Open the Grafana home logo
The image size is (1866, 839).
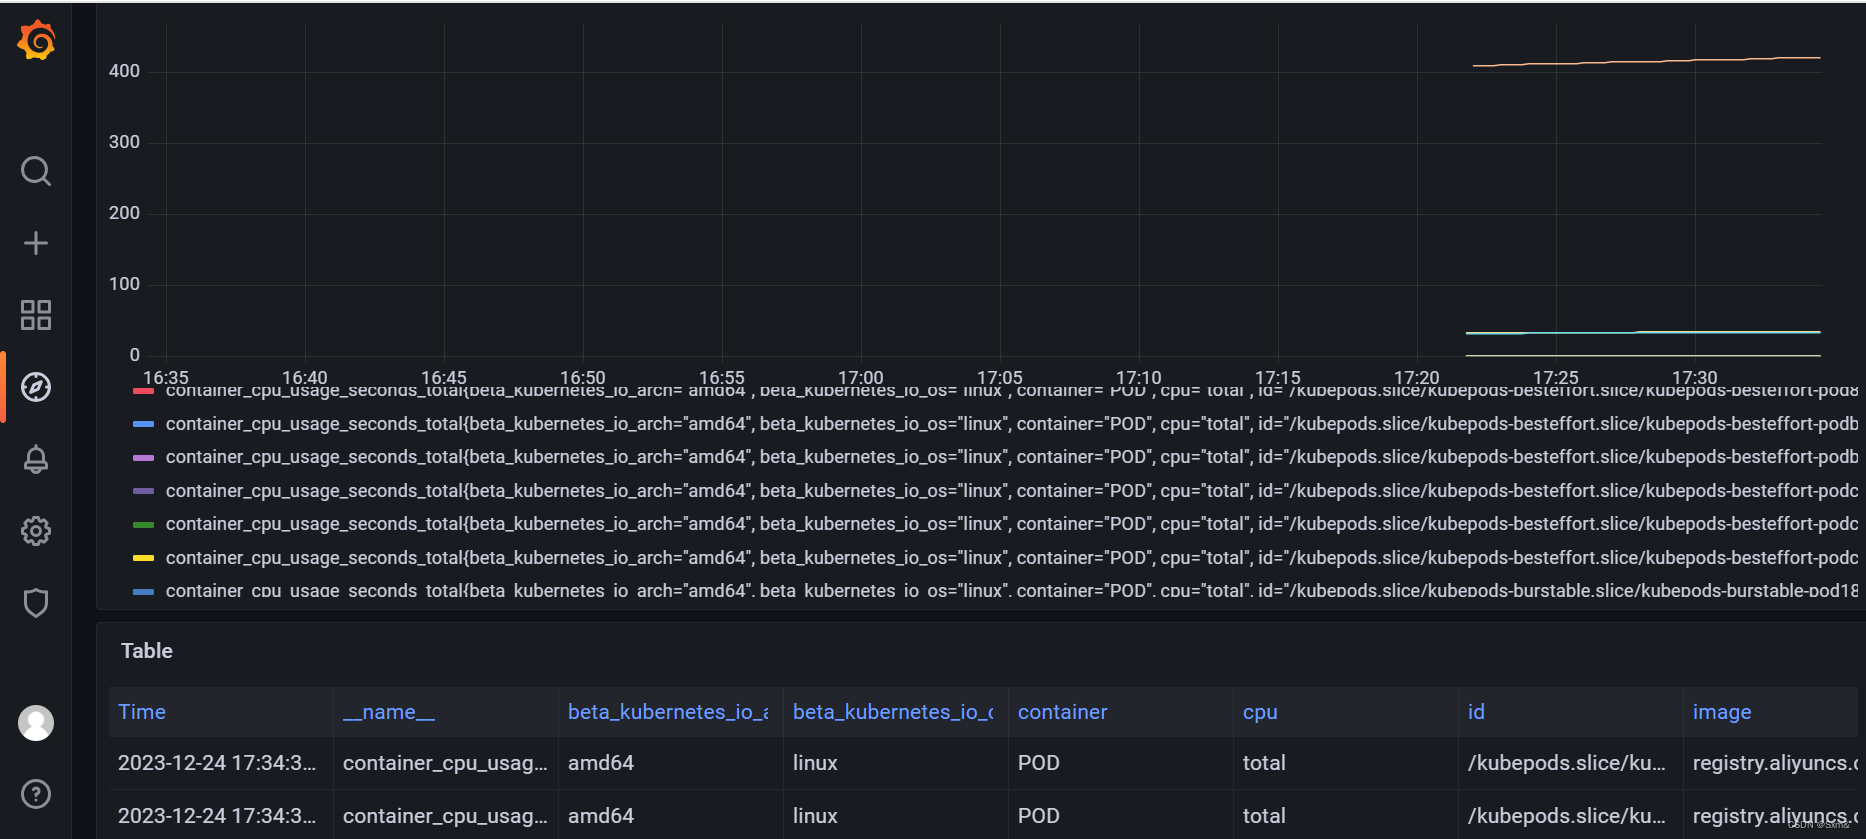tap(36, 41)
